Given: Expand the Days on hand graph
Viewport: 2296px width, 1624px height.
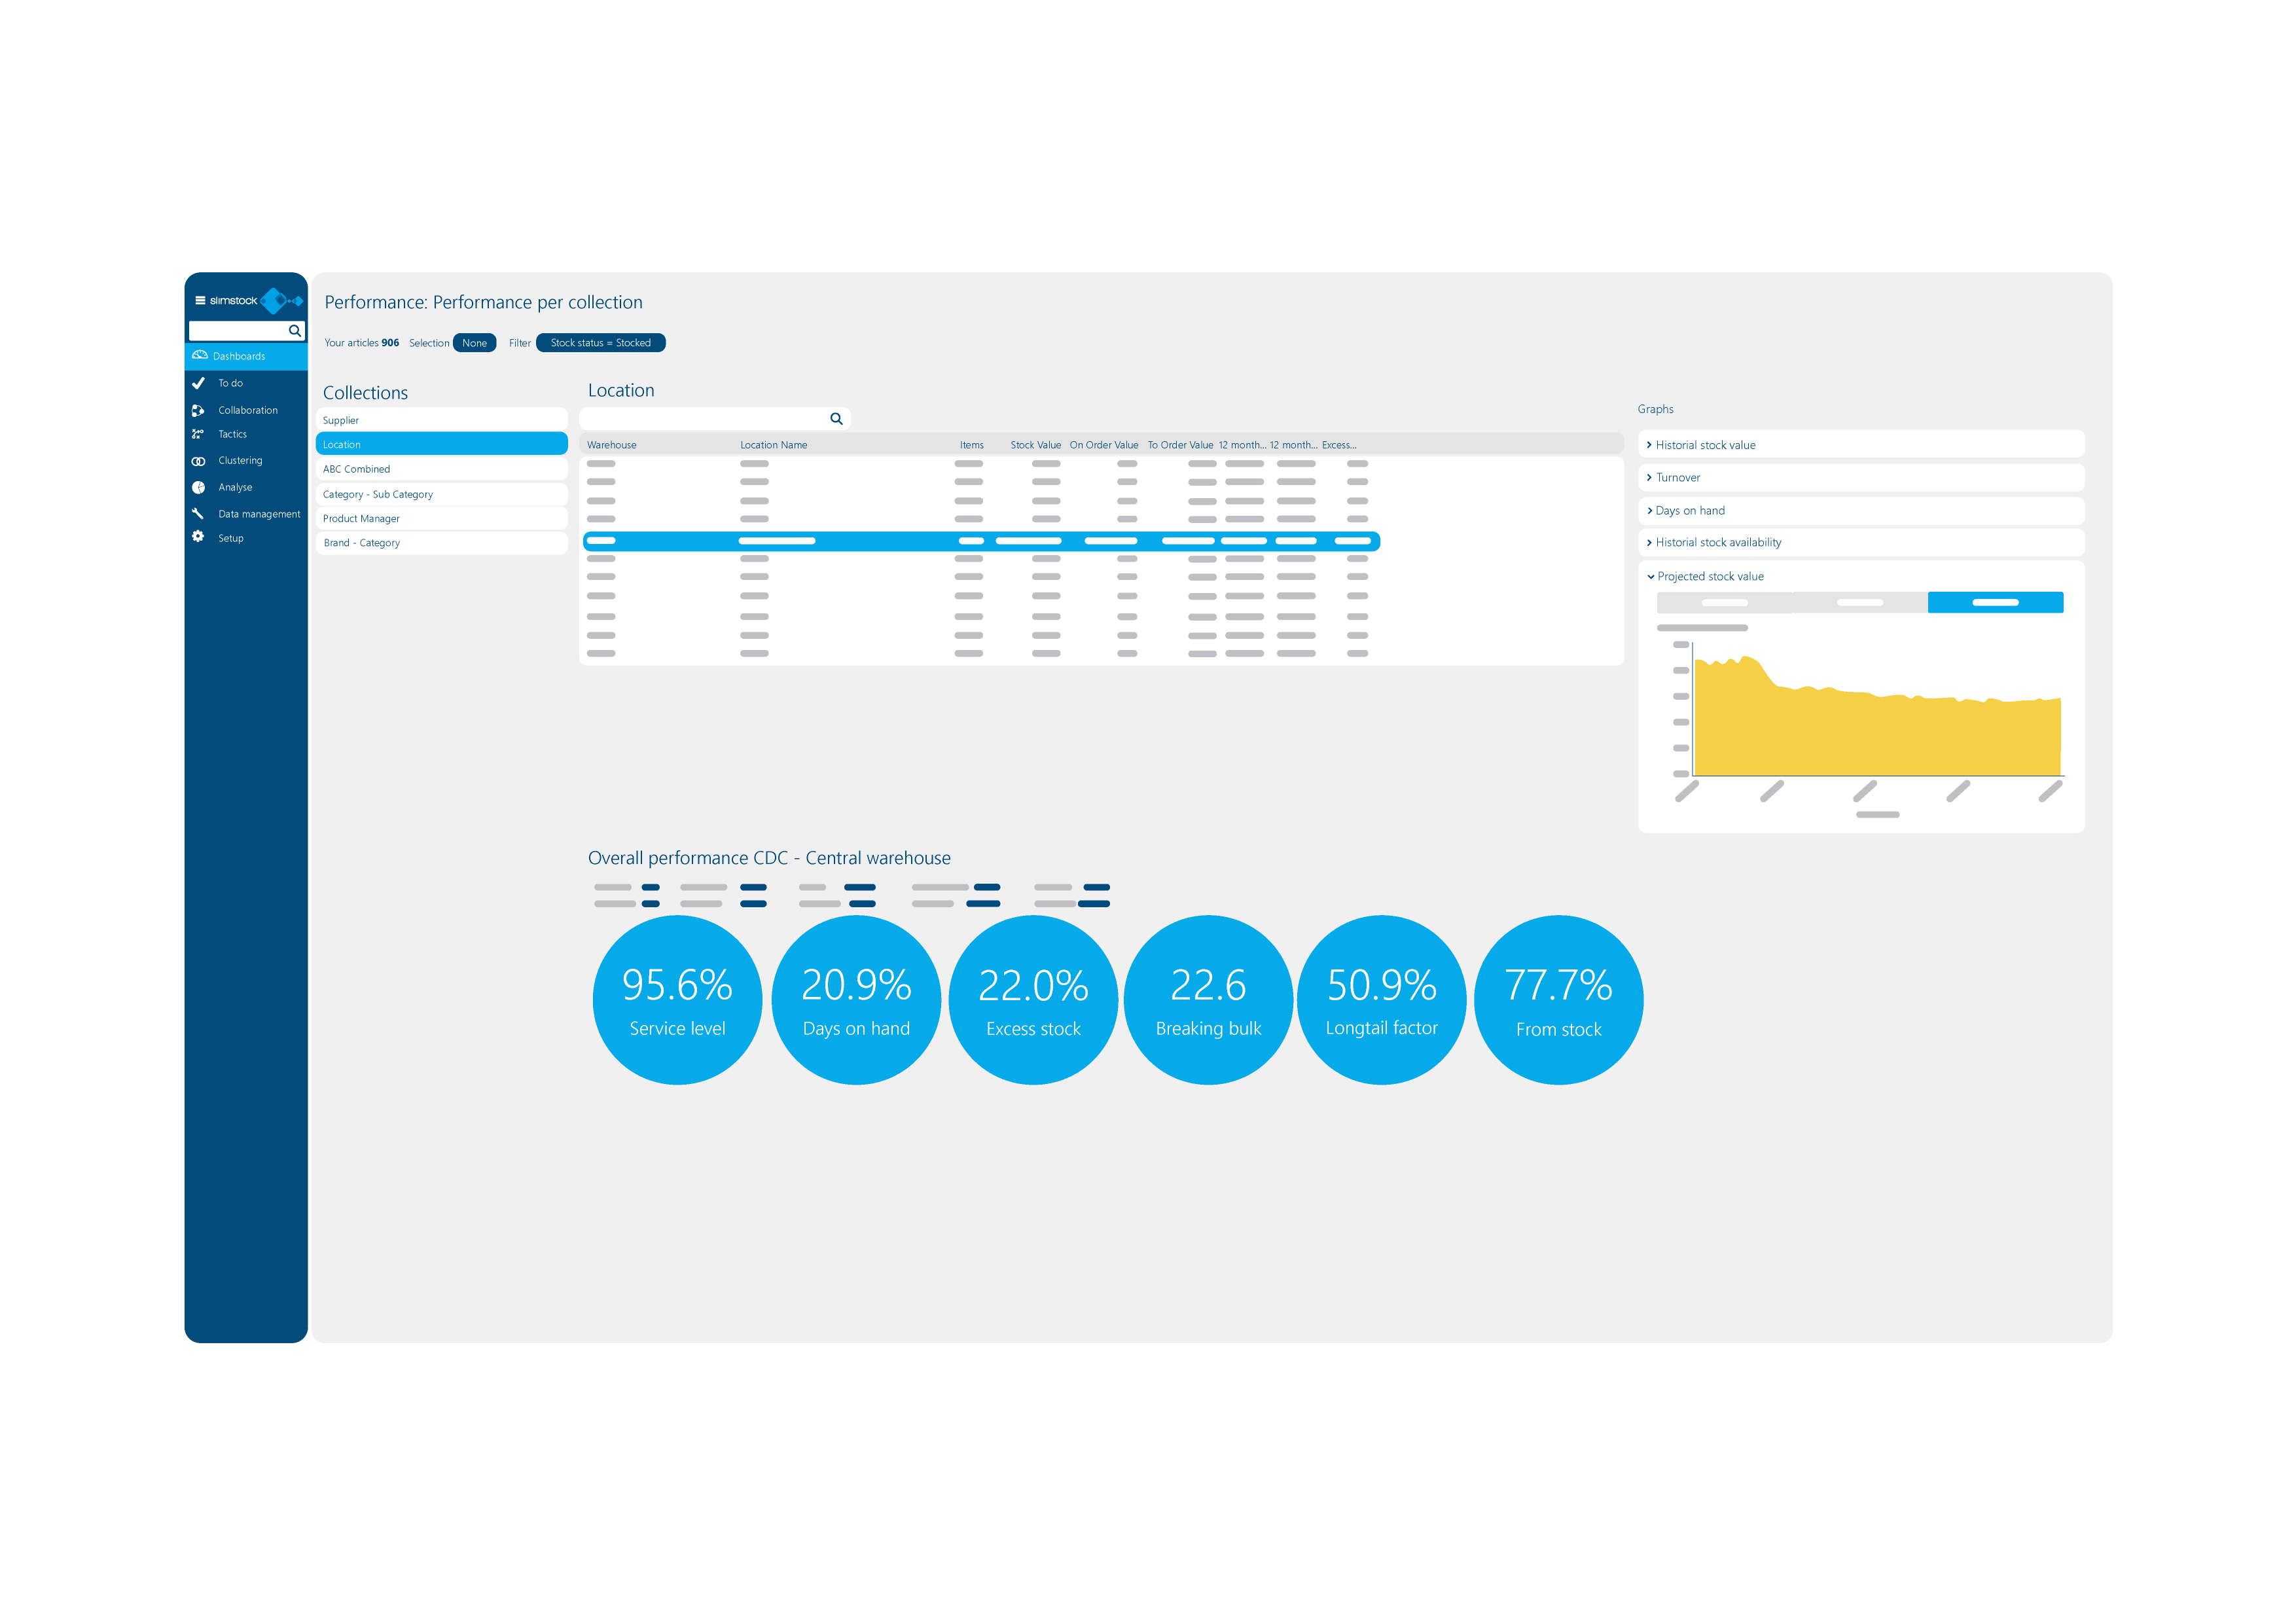Looking at the screenshot, I should (1689, 511).
